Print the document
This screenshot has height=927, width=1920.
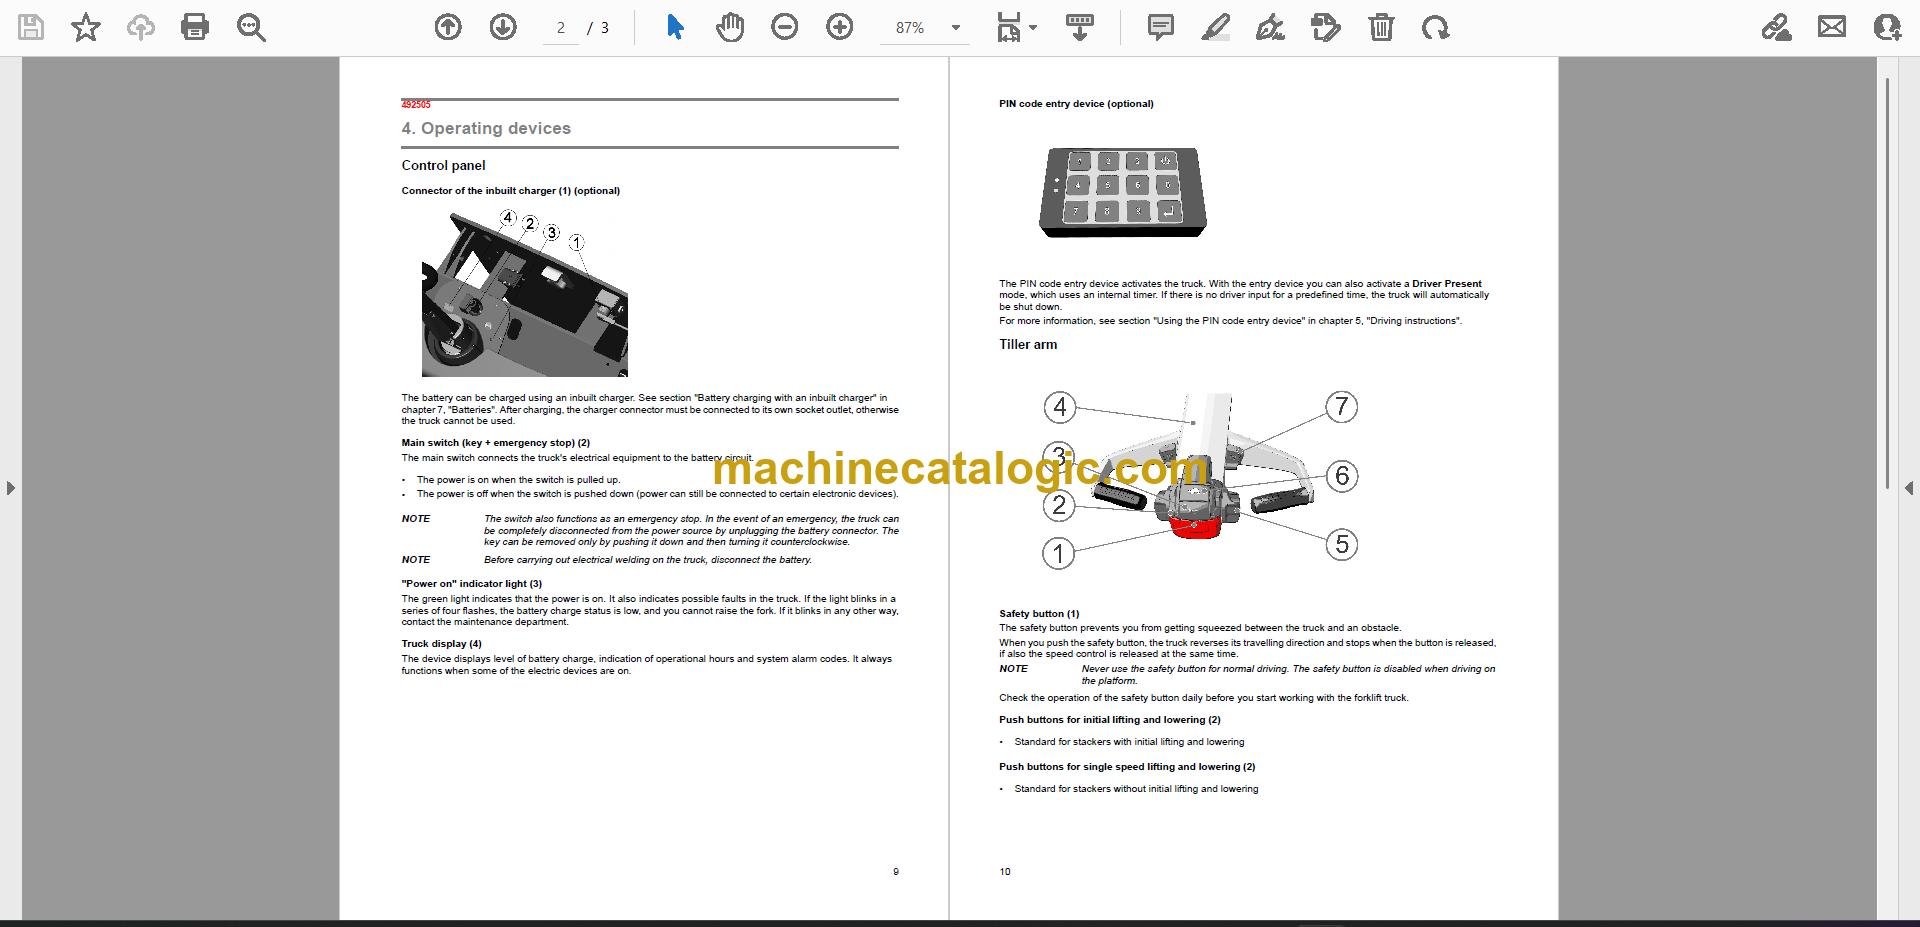[195, 27]
